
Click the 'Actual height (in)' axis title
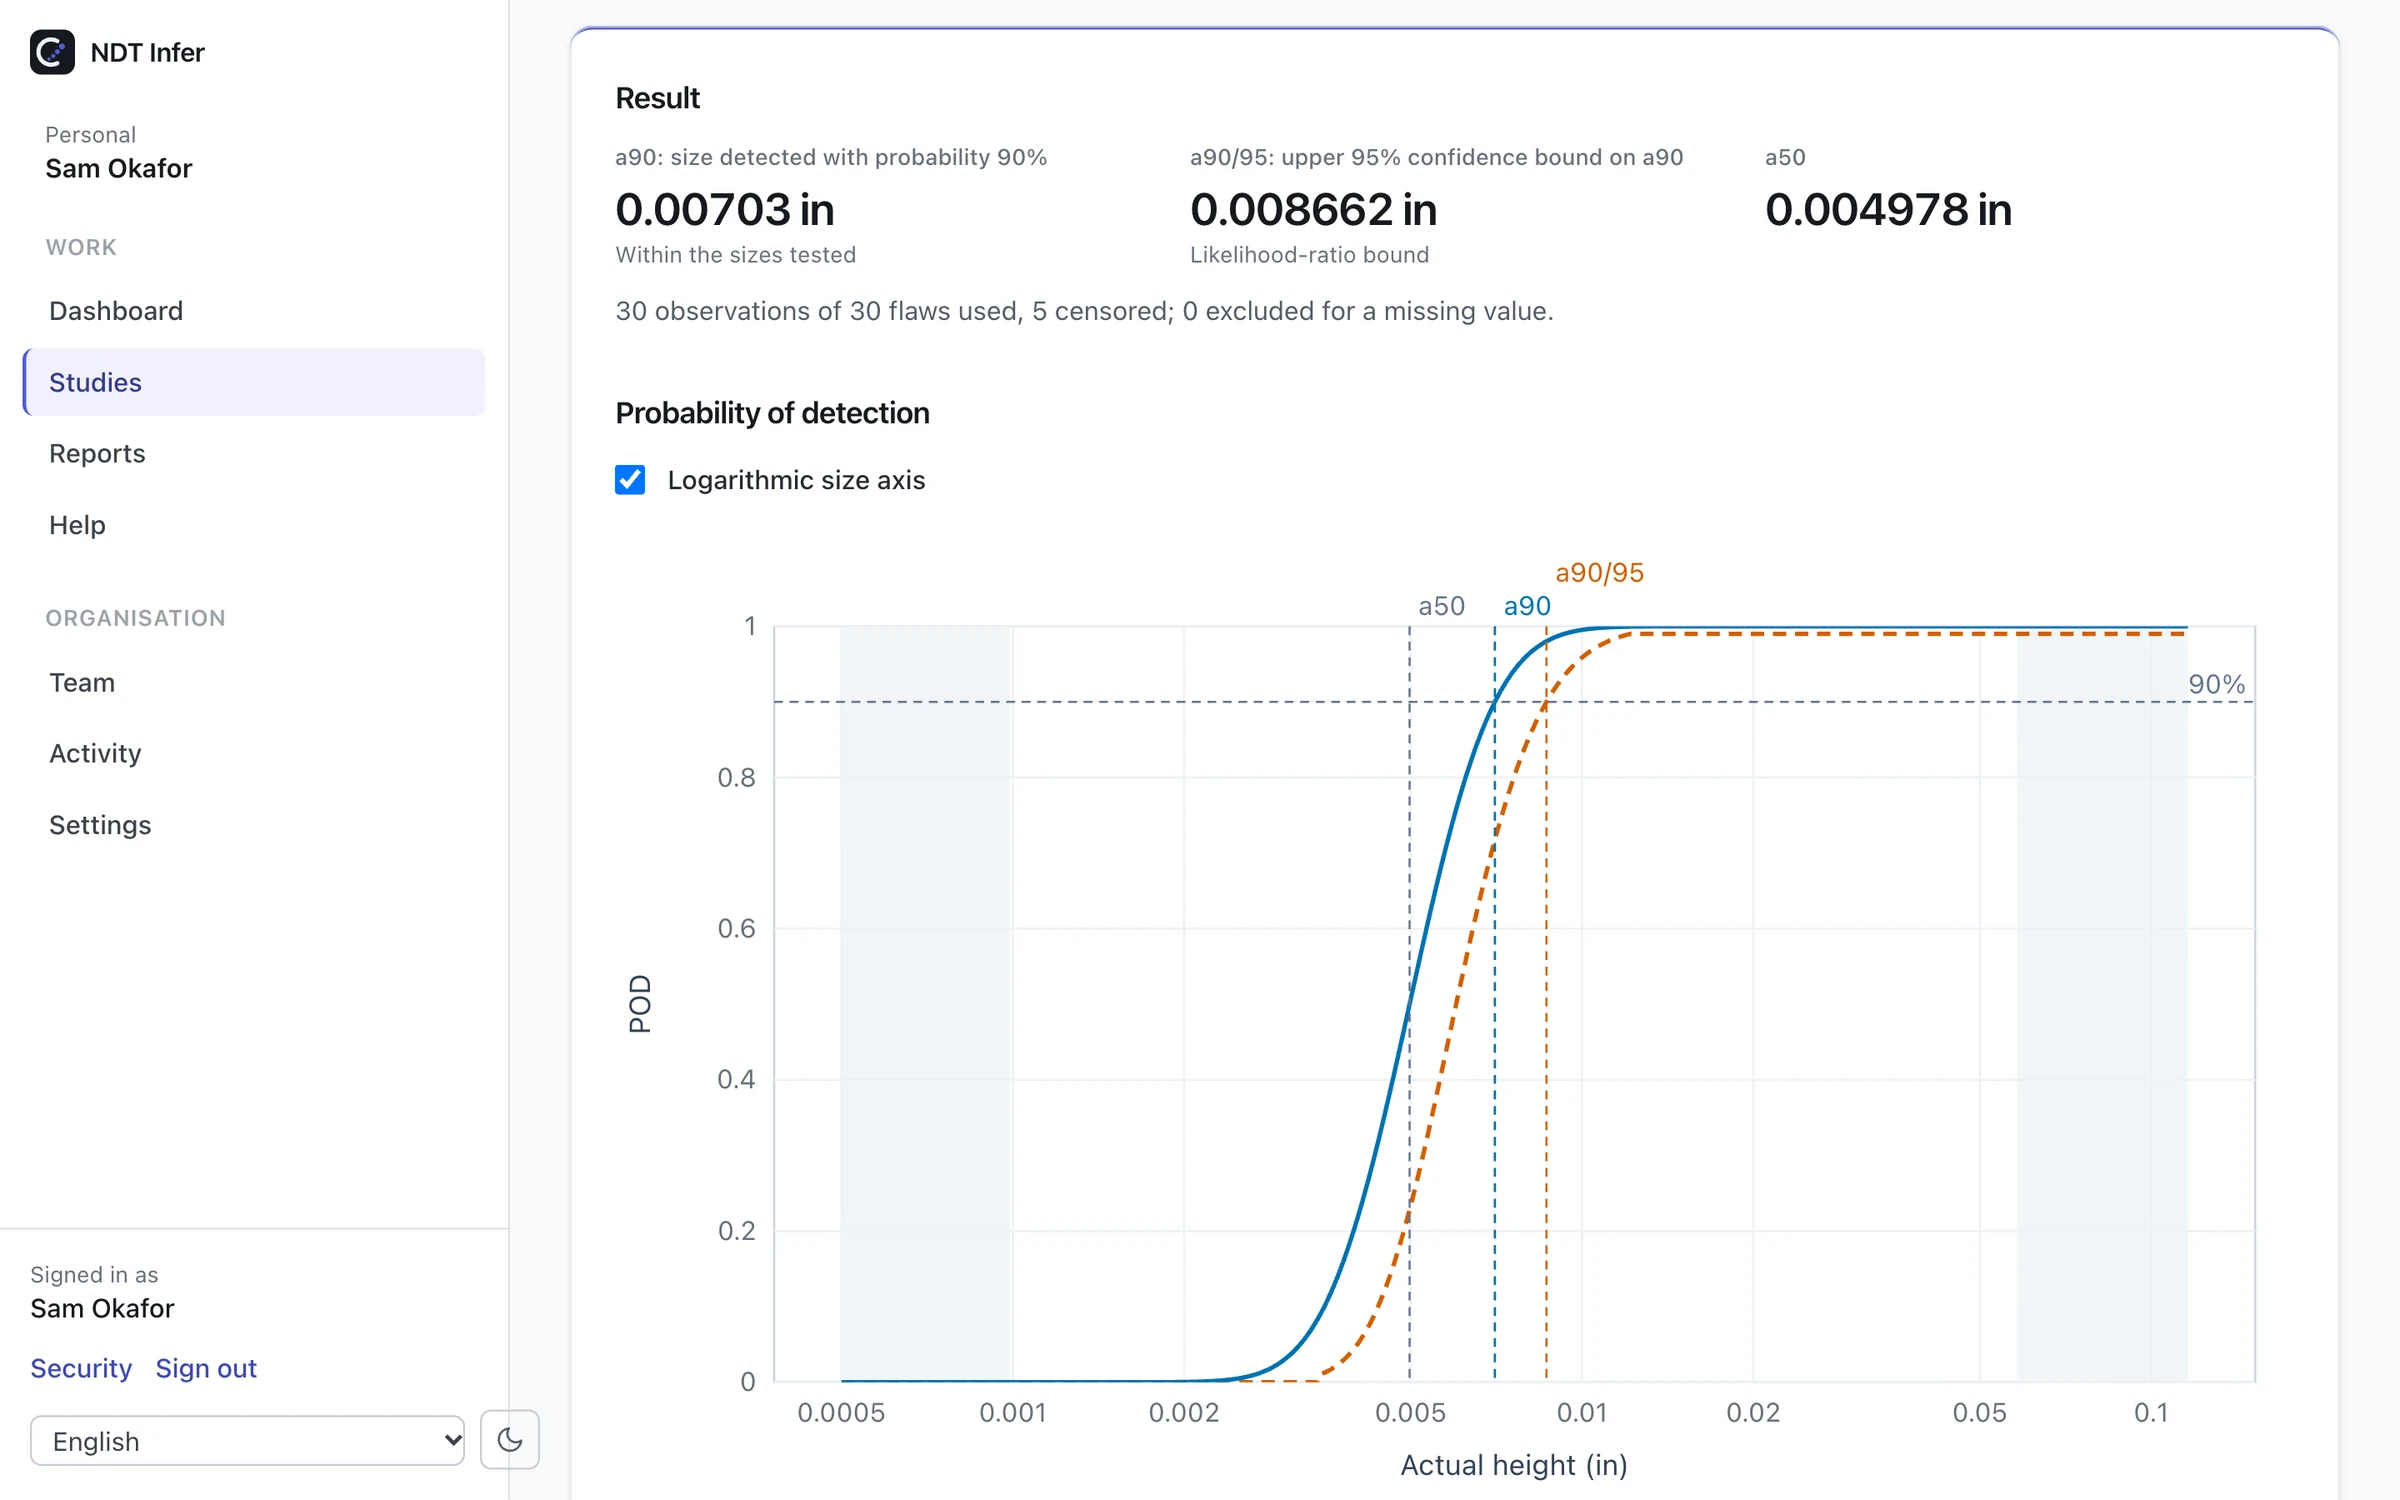(1513, 1465)
